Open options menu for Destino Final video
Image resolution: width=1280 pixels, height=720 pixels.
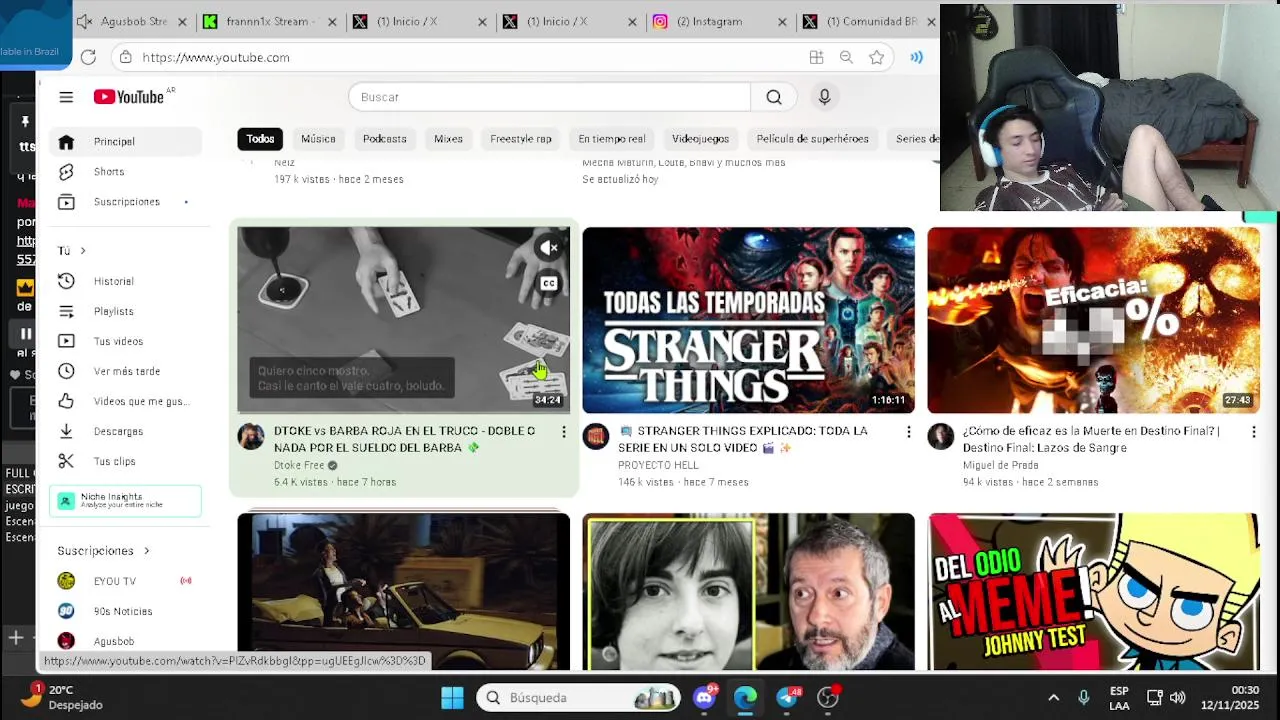pos(1253,432)
